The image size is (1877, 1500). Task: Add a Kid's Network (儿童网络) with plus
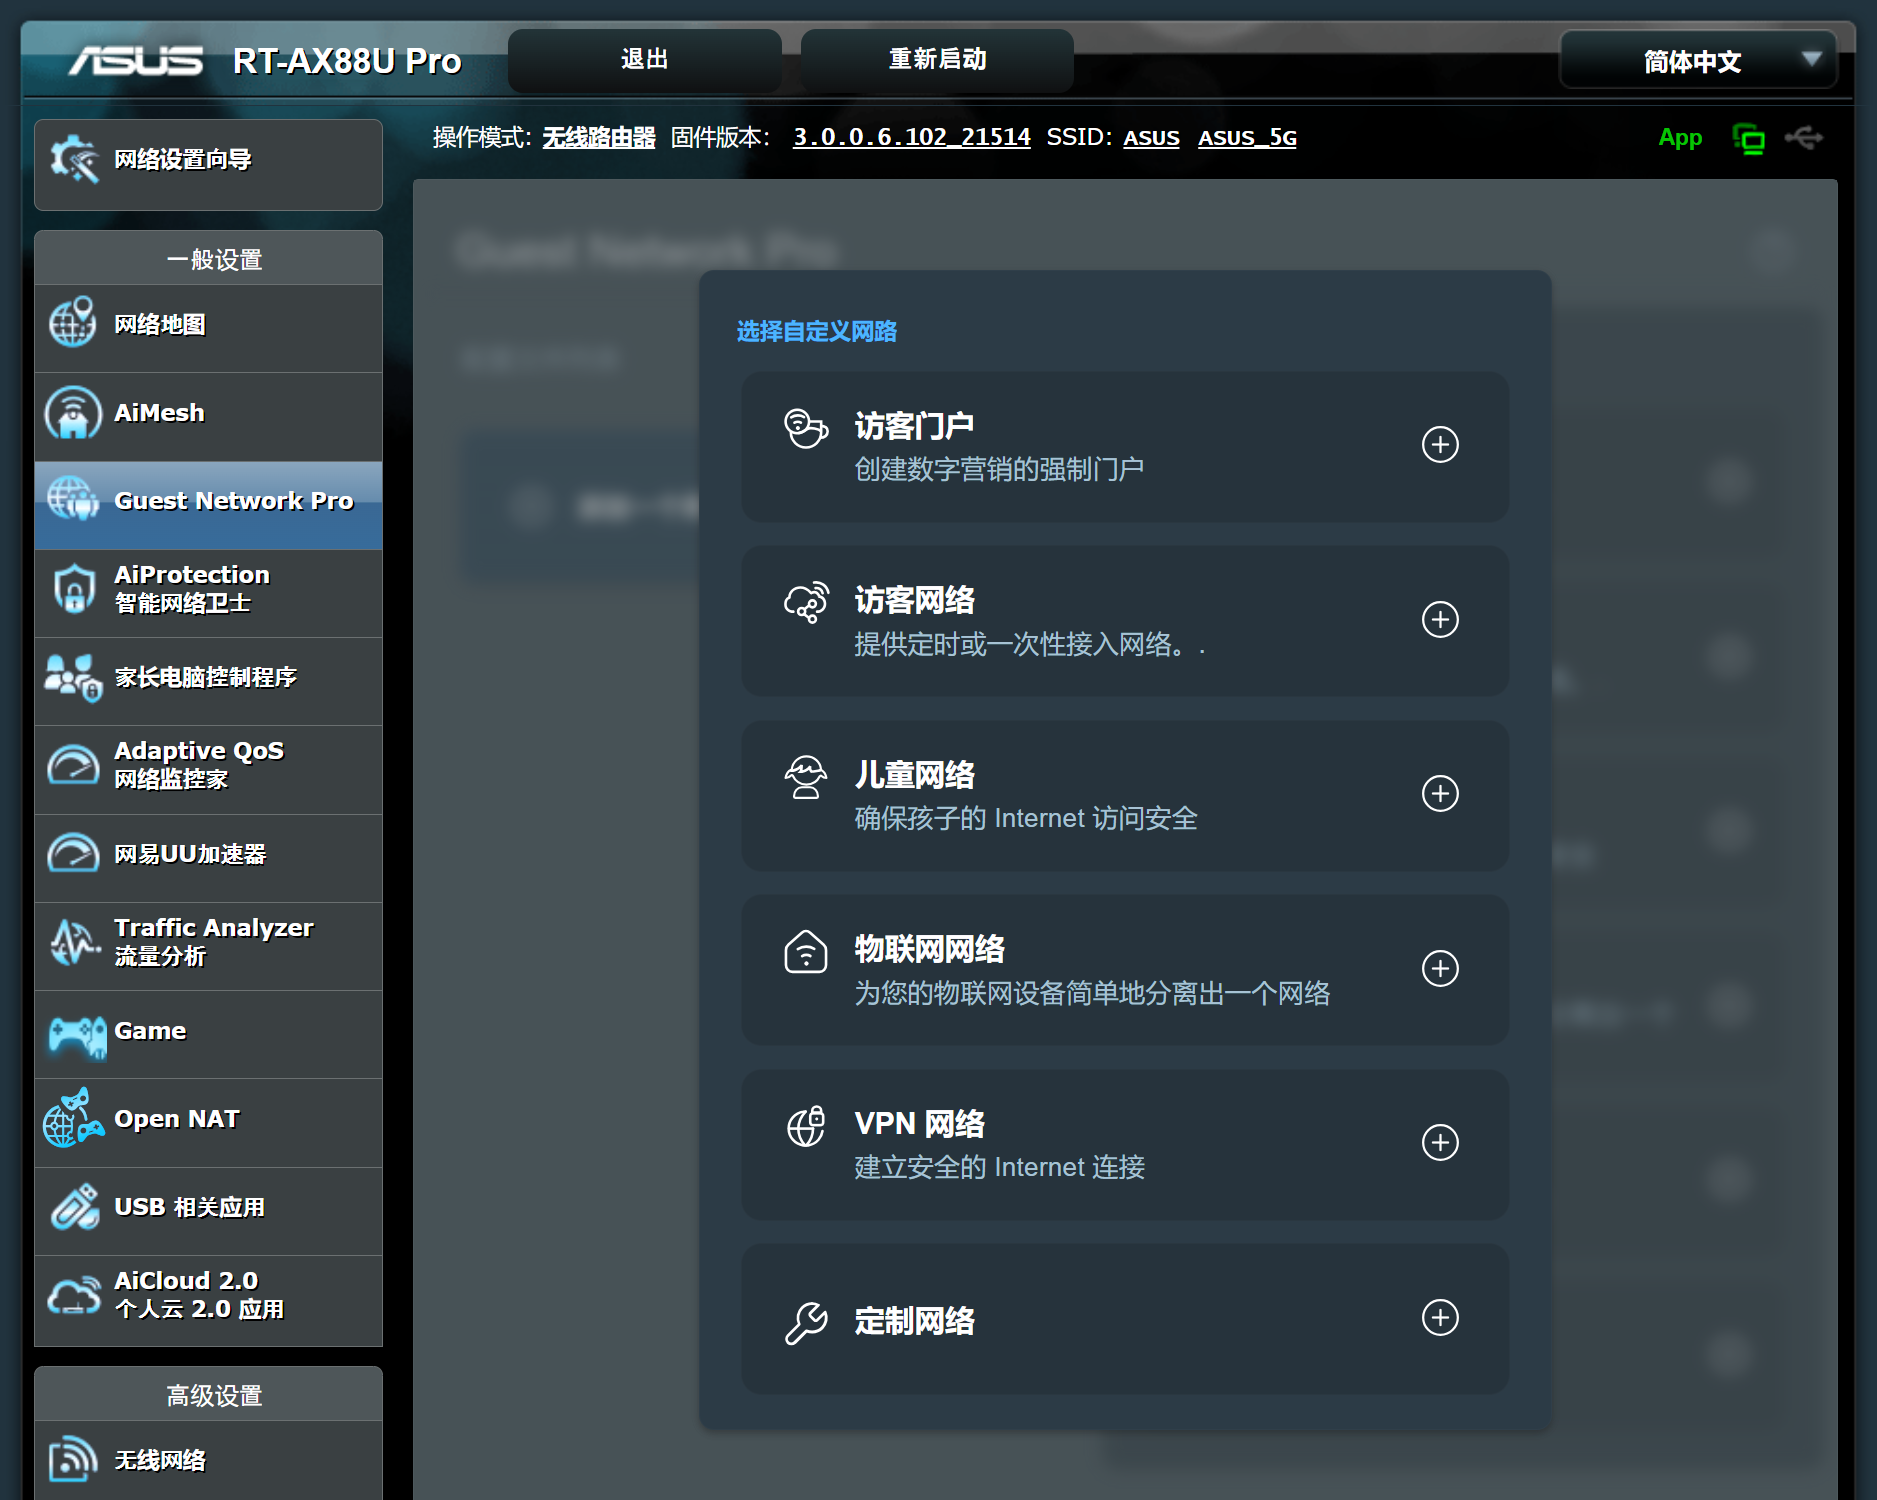coord(1440,794)
